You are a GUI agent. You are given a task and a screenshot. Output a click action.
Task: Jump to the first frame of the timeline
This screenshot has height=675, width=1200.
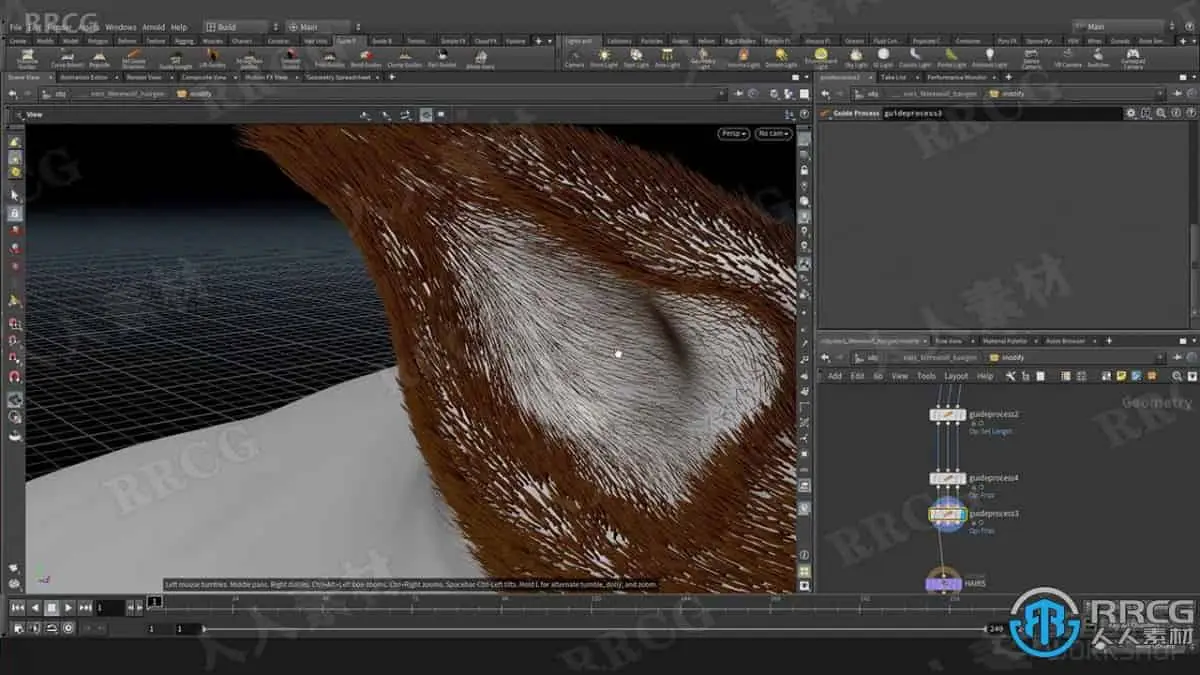pos(17,607)
